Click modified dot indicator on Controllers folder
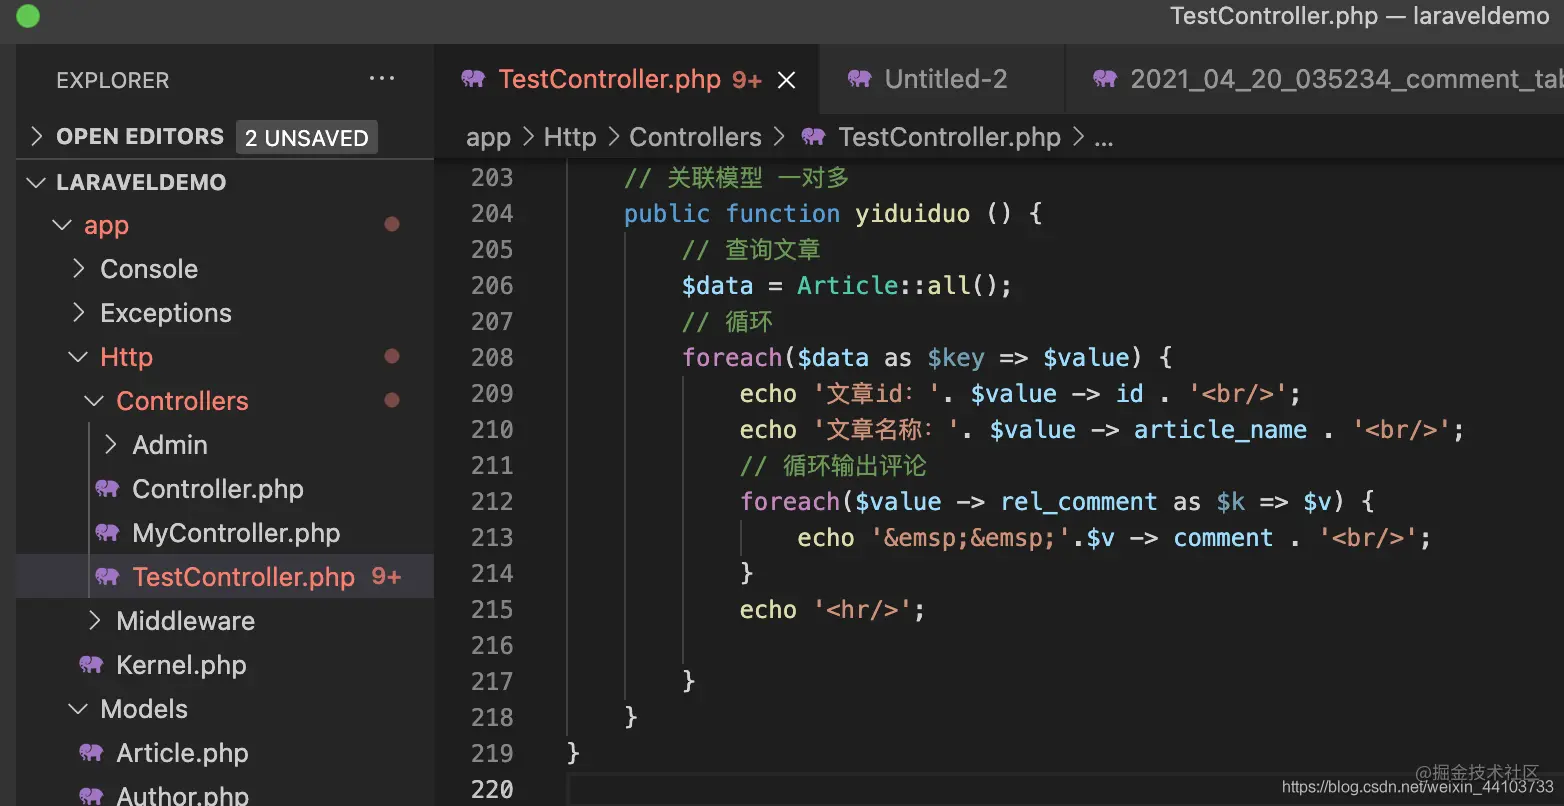Image resolution: width=1564 pixels, height=806 pixels. click(x=392, y=401)
